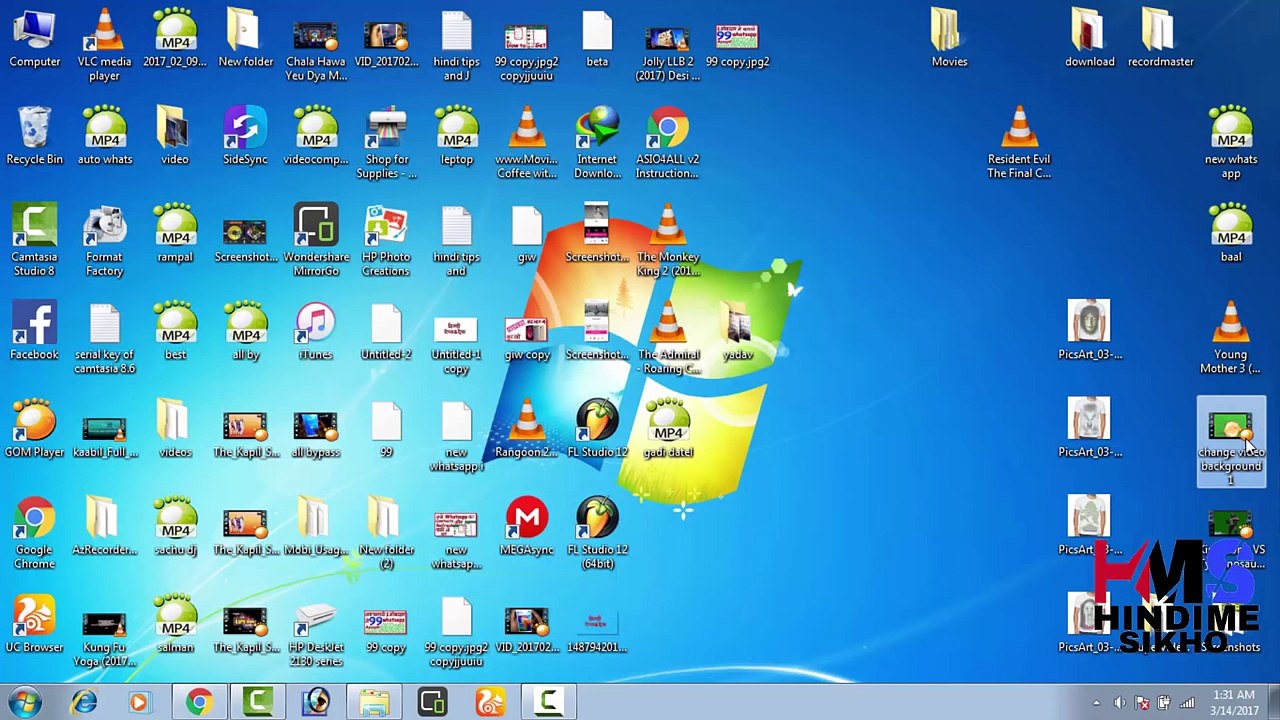Screen dimensions: 1280x720
Task: Open the Movies folder
Action: click(949, 38)
